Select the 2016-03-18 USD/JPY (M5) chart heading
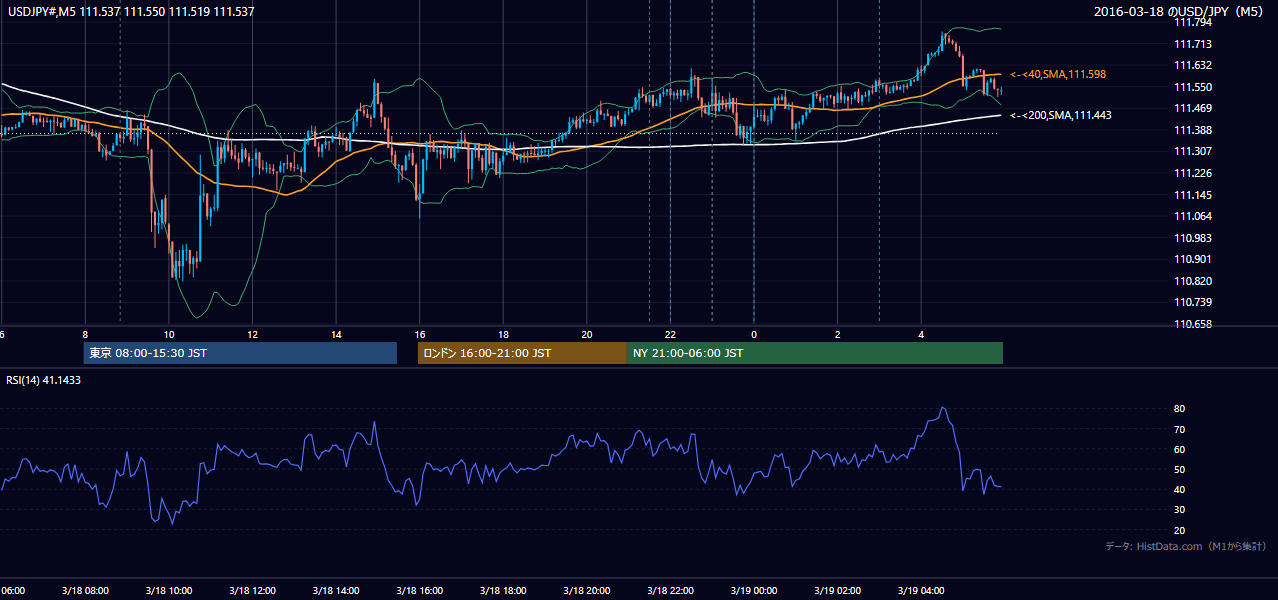 (x=1180, y=11)
